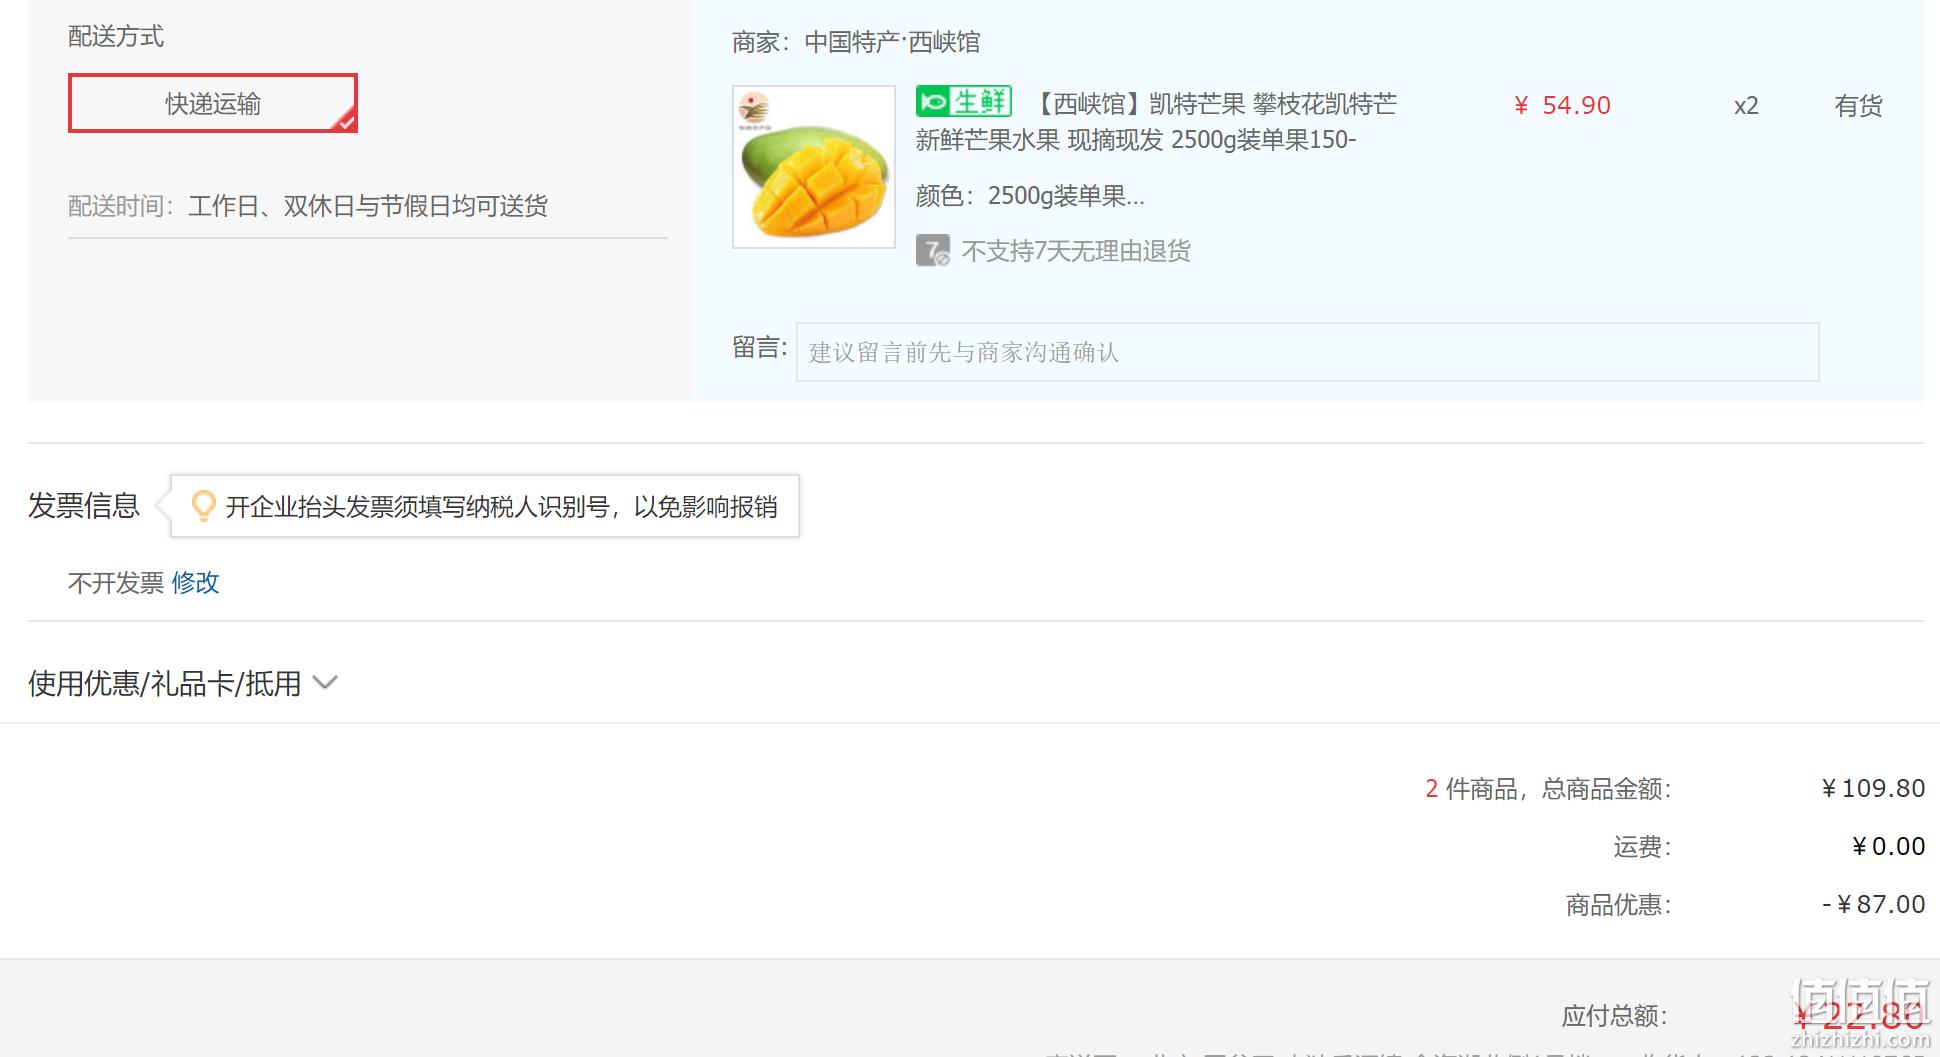Click the total goods amount ¥109.80
Image resolution: width=1940 pixels, height=1057 pixels.
pos(1873,789)
